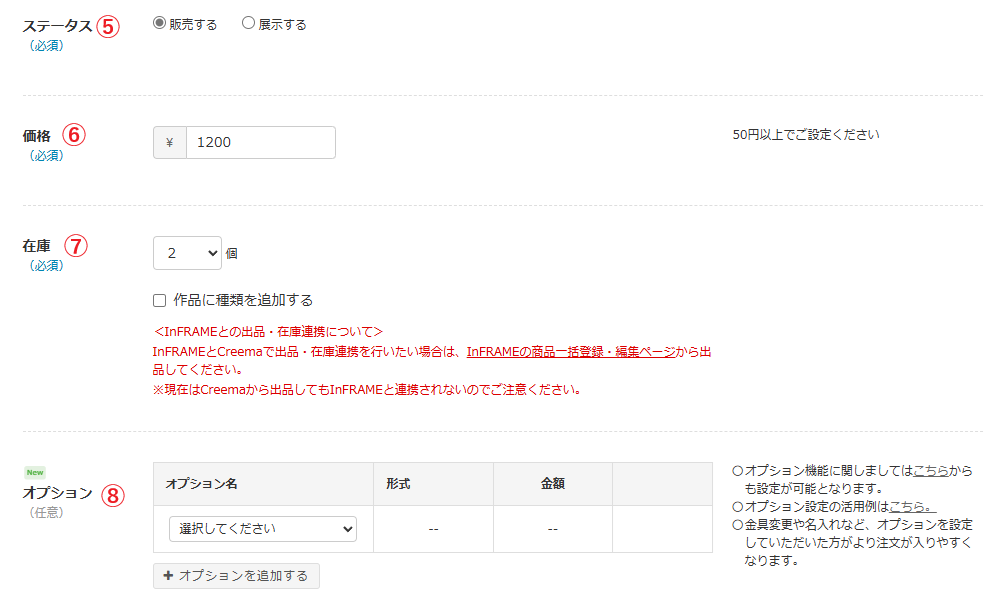Click the ¥ currency symbol prefix
Screen dimensions: 992x613
click(170, 142)
